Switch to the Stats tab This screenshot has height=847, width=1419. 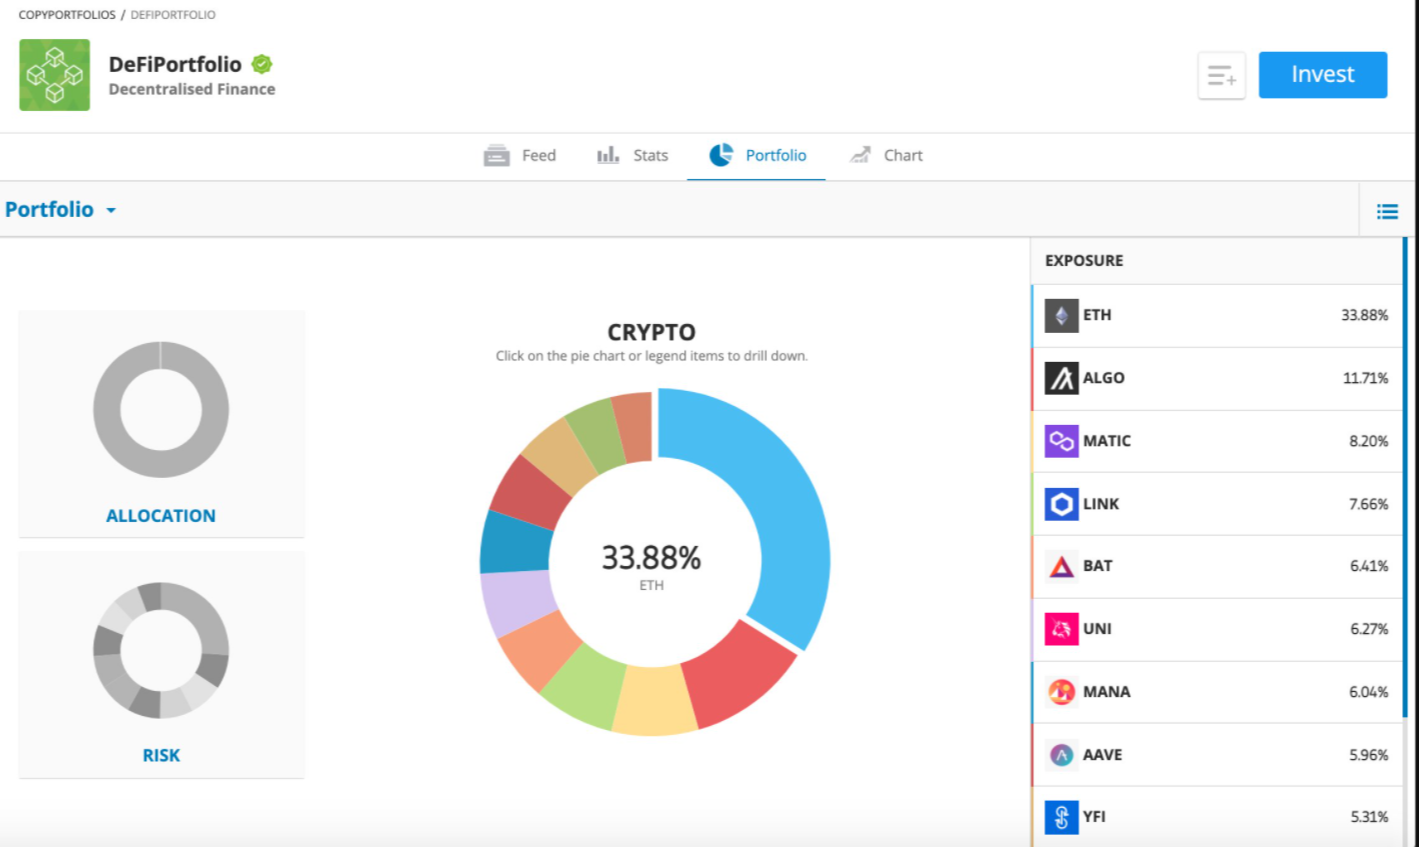pos(632,155)
